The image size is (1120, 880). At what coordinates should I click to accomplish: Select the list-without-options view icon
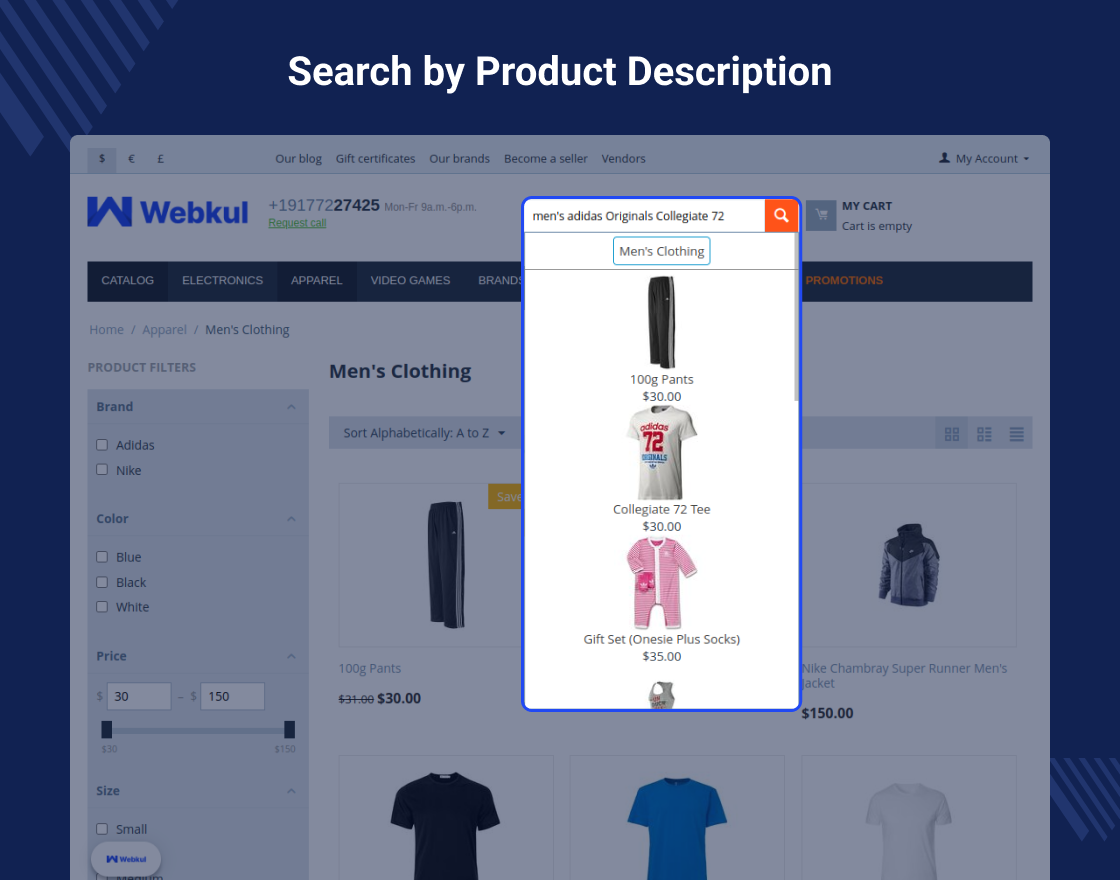coord(1016,434)
